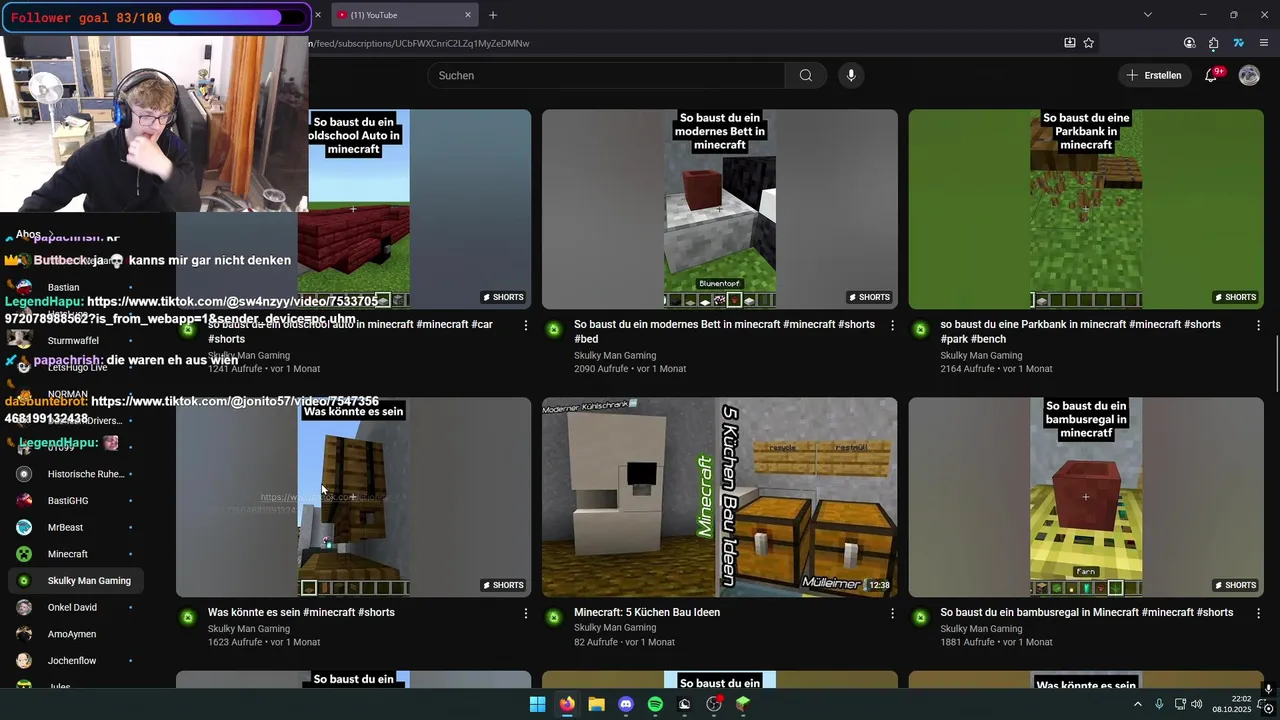Screen dimensions: 1280x720
Task: Open the clock showing 22:02
Action: point(1232,704)
